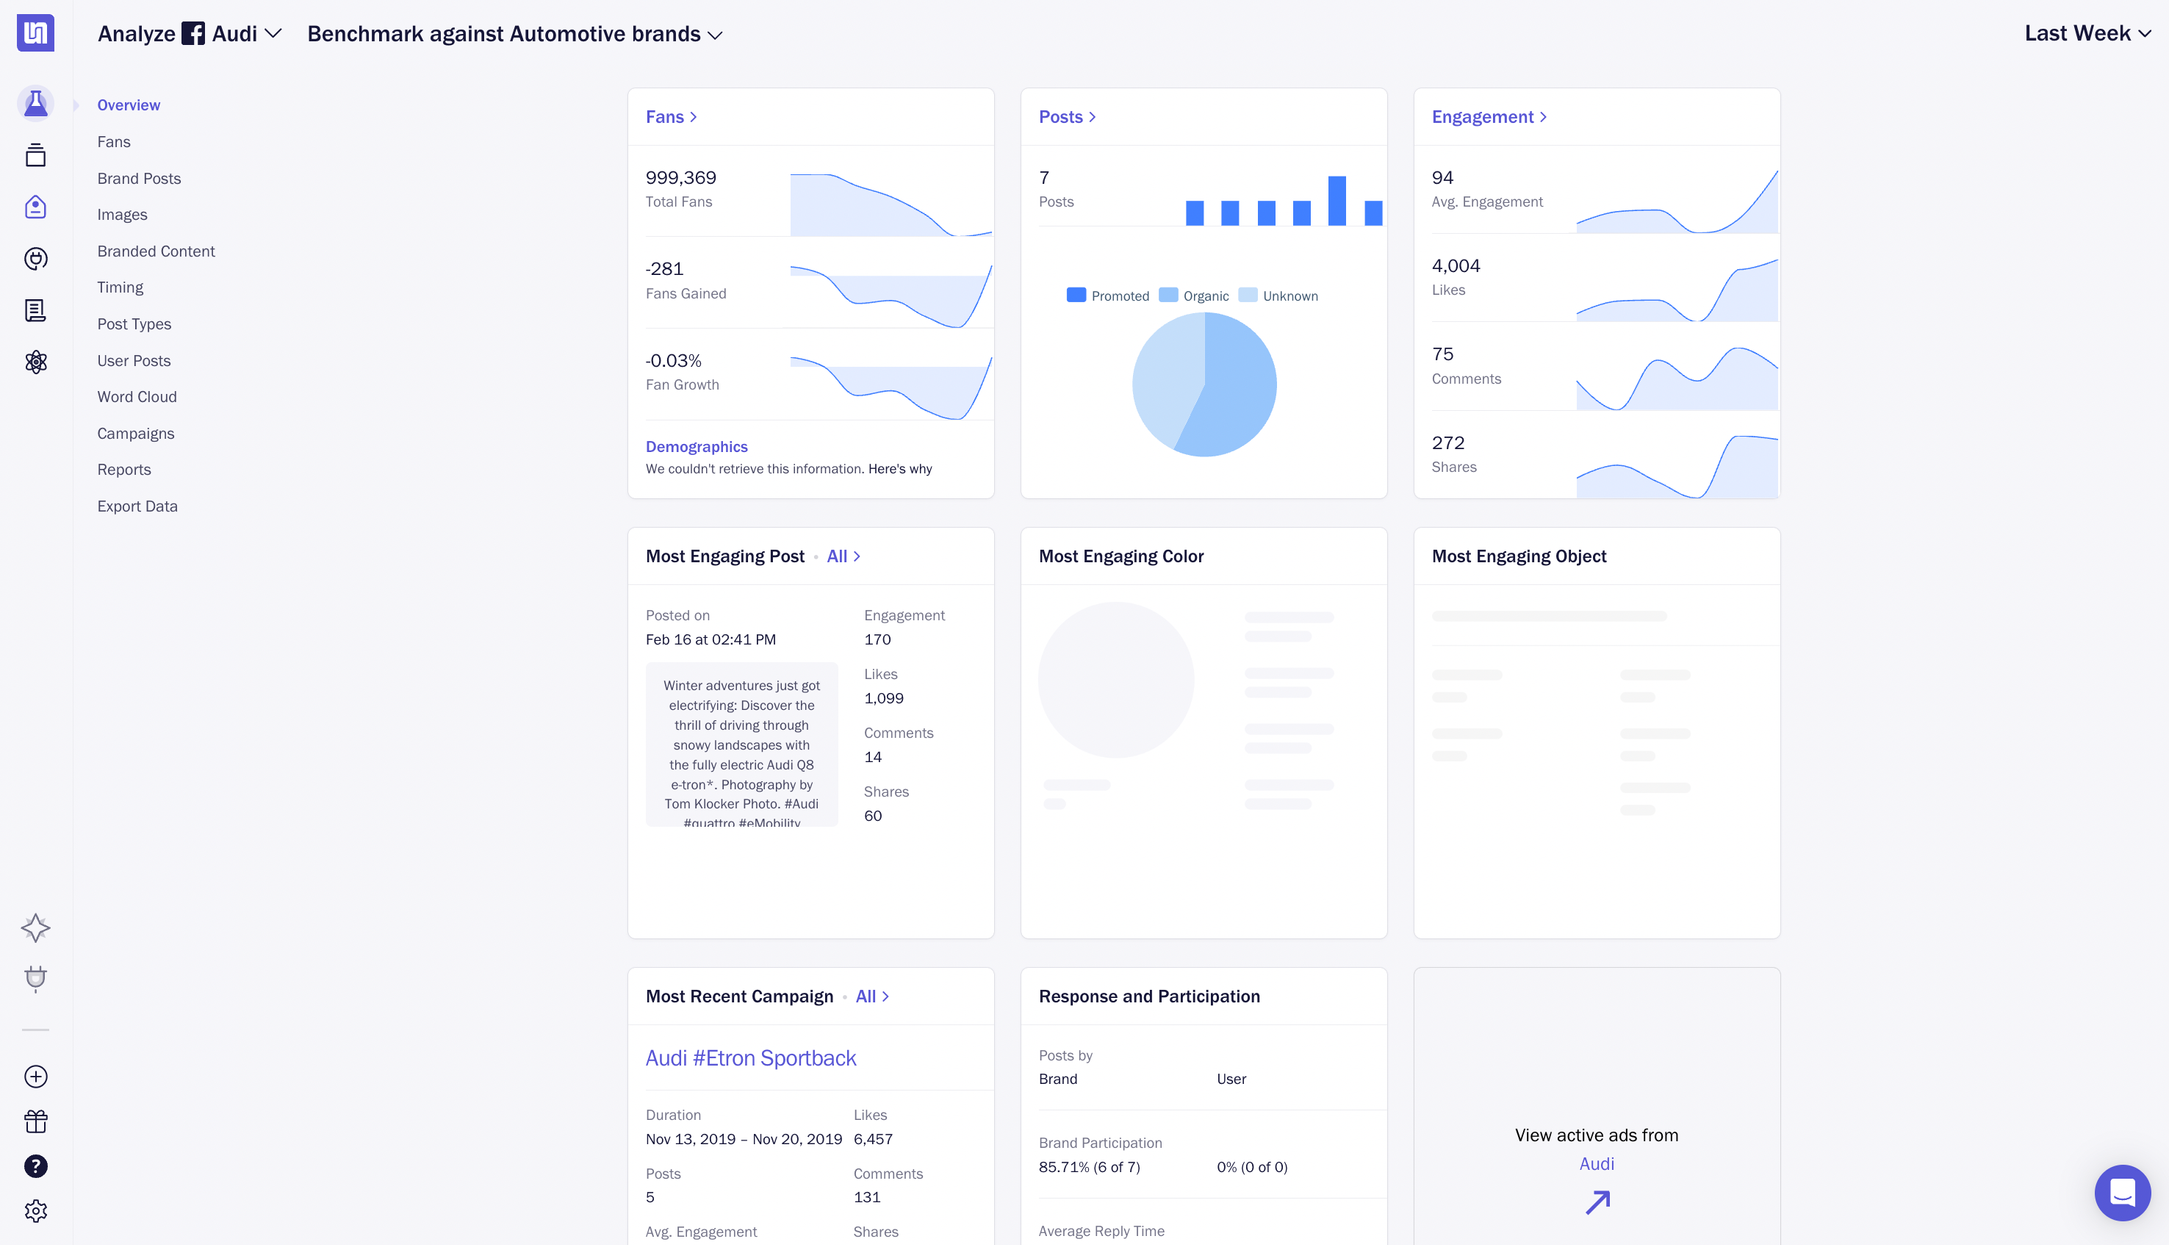Click the Feb 16 at 02:41 PM date
2169x1245 pixels.
click(711, 640)
